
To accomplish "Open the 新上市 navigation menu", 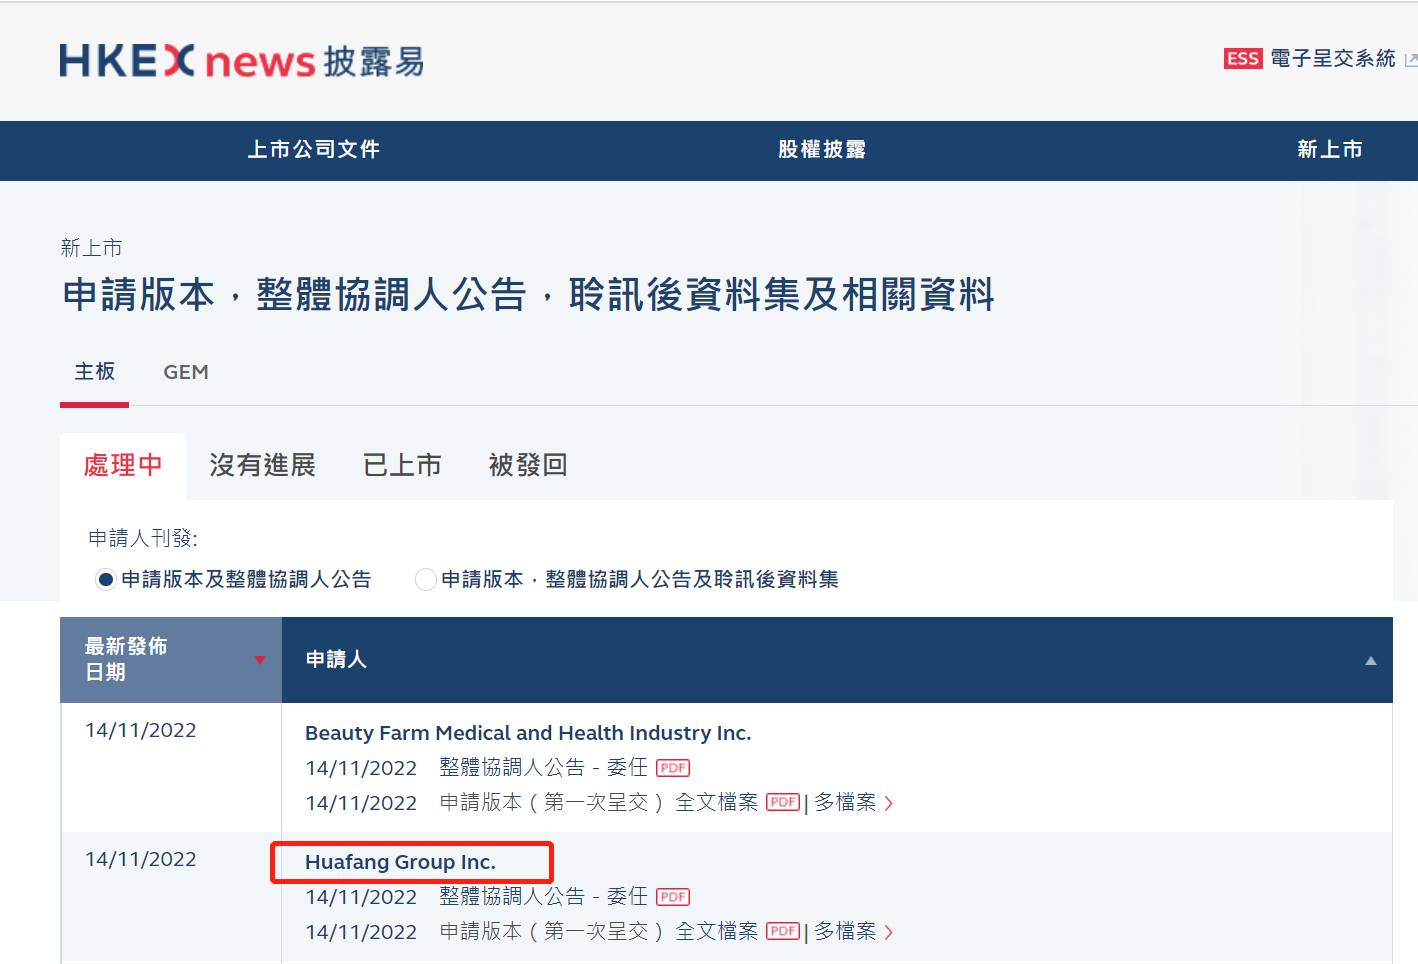I will (1330, 150).
